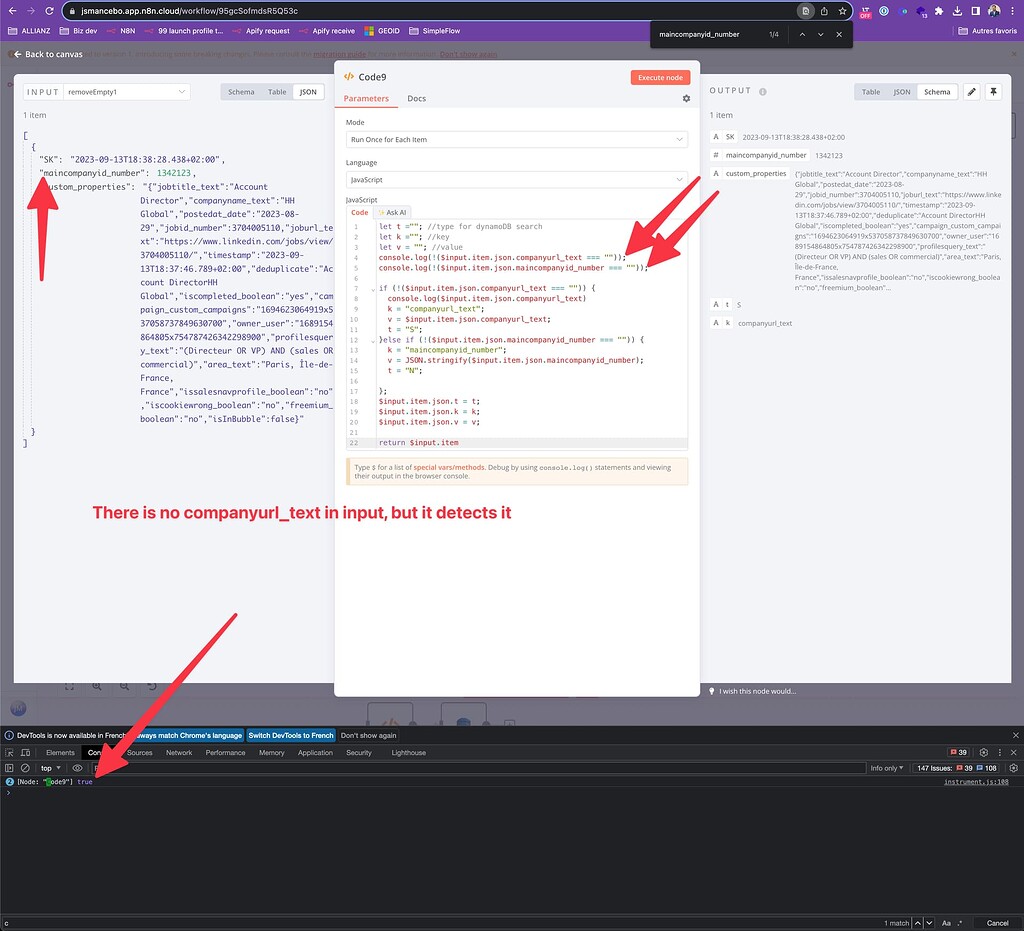
Task: Click the pencil edit icon in OUTPUT panel
Action: [x=971, y=91]
